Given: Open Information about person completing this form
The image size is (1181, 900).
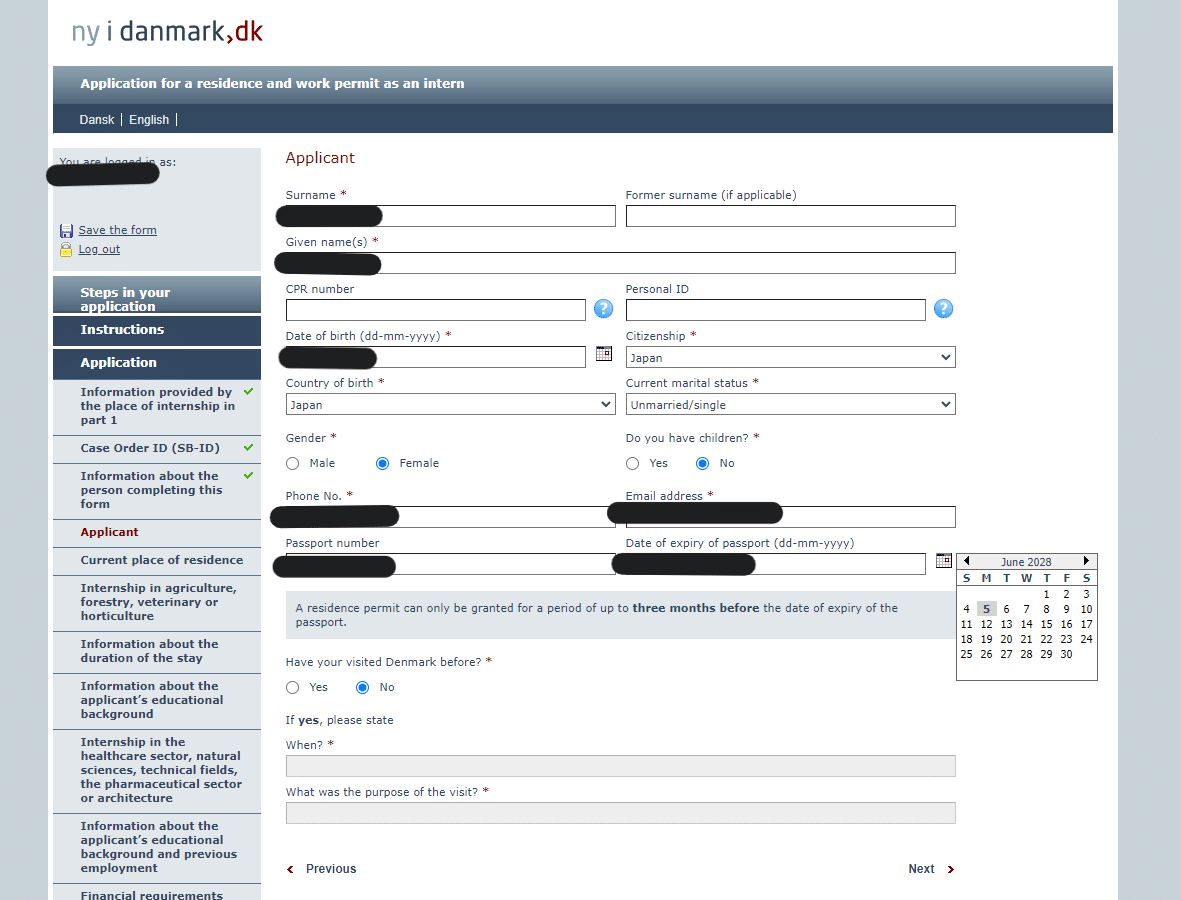Looking at the screenshot, I should point(157,490).
